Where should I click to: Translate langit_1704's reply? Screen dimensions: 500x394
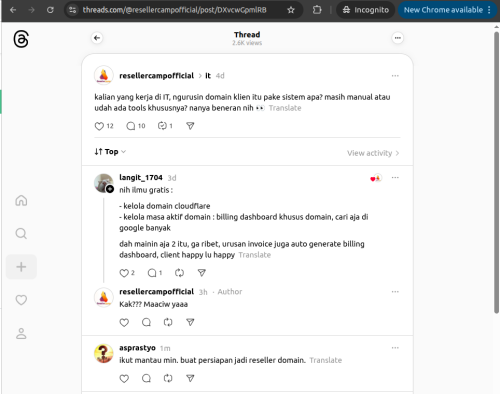[x=255, y=255]
